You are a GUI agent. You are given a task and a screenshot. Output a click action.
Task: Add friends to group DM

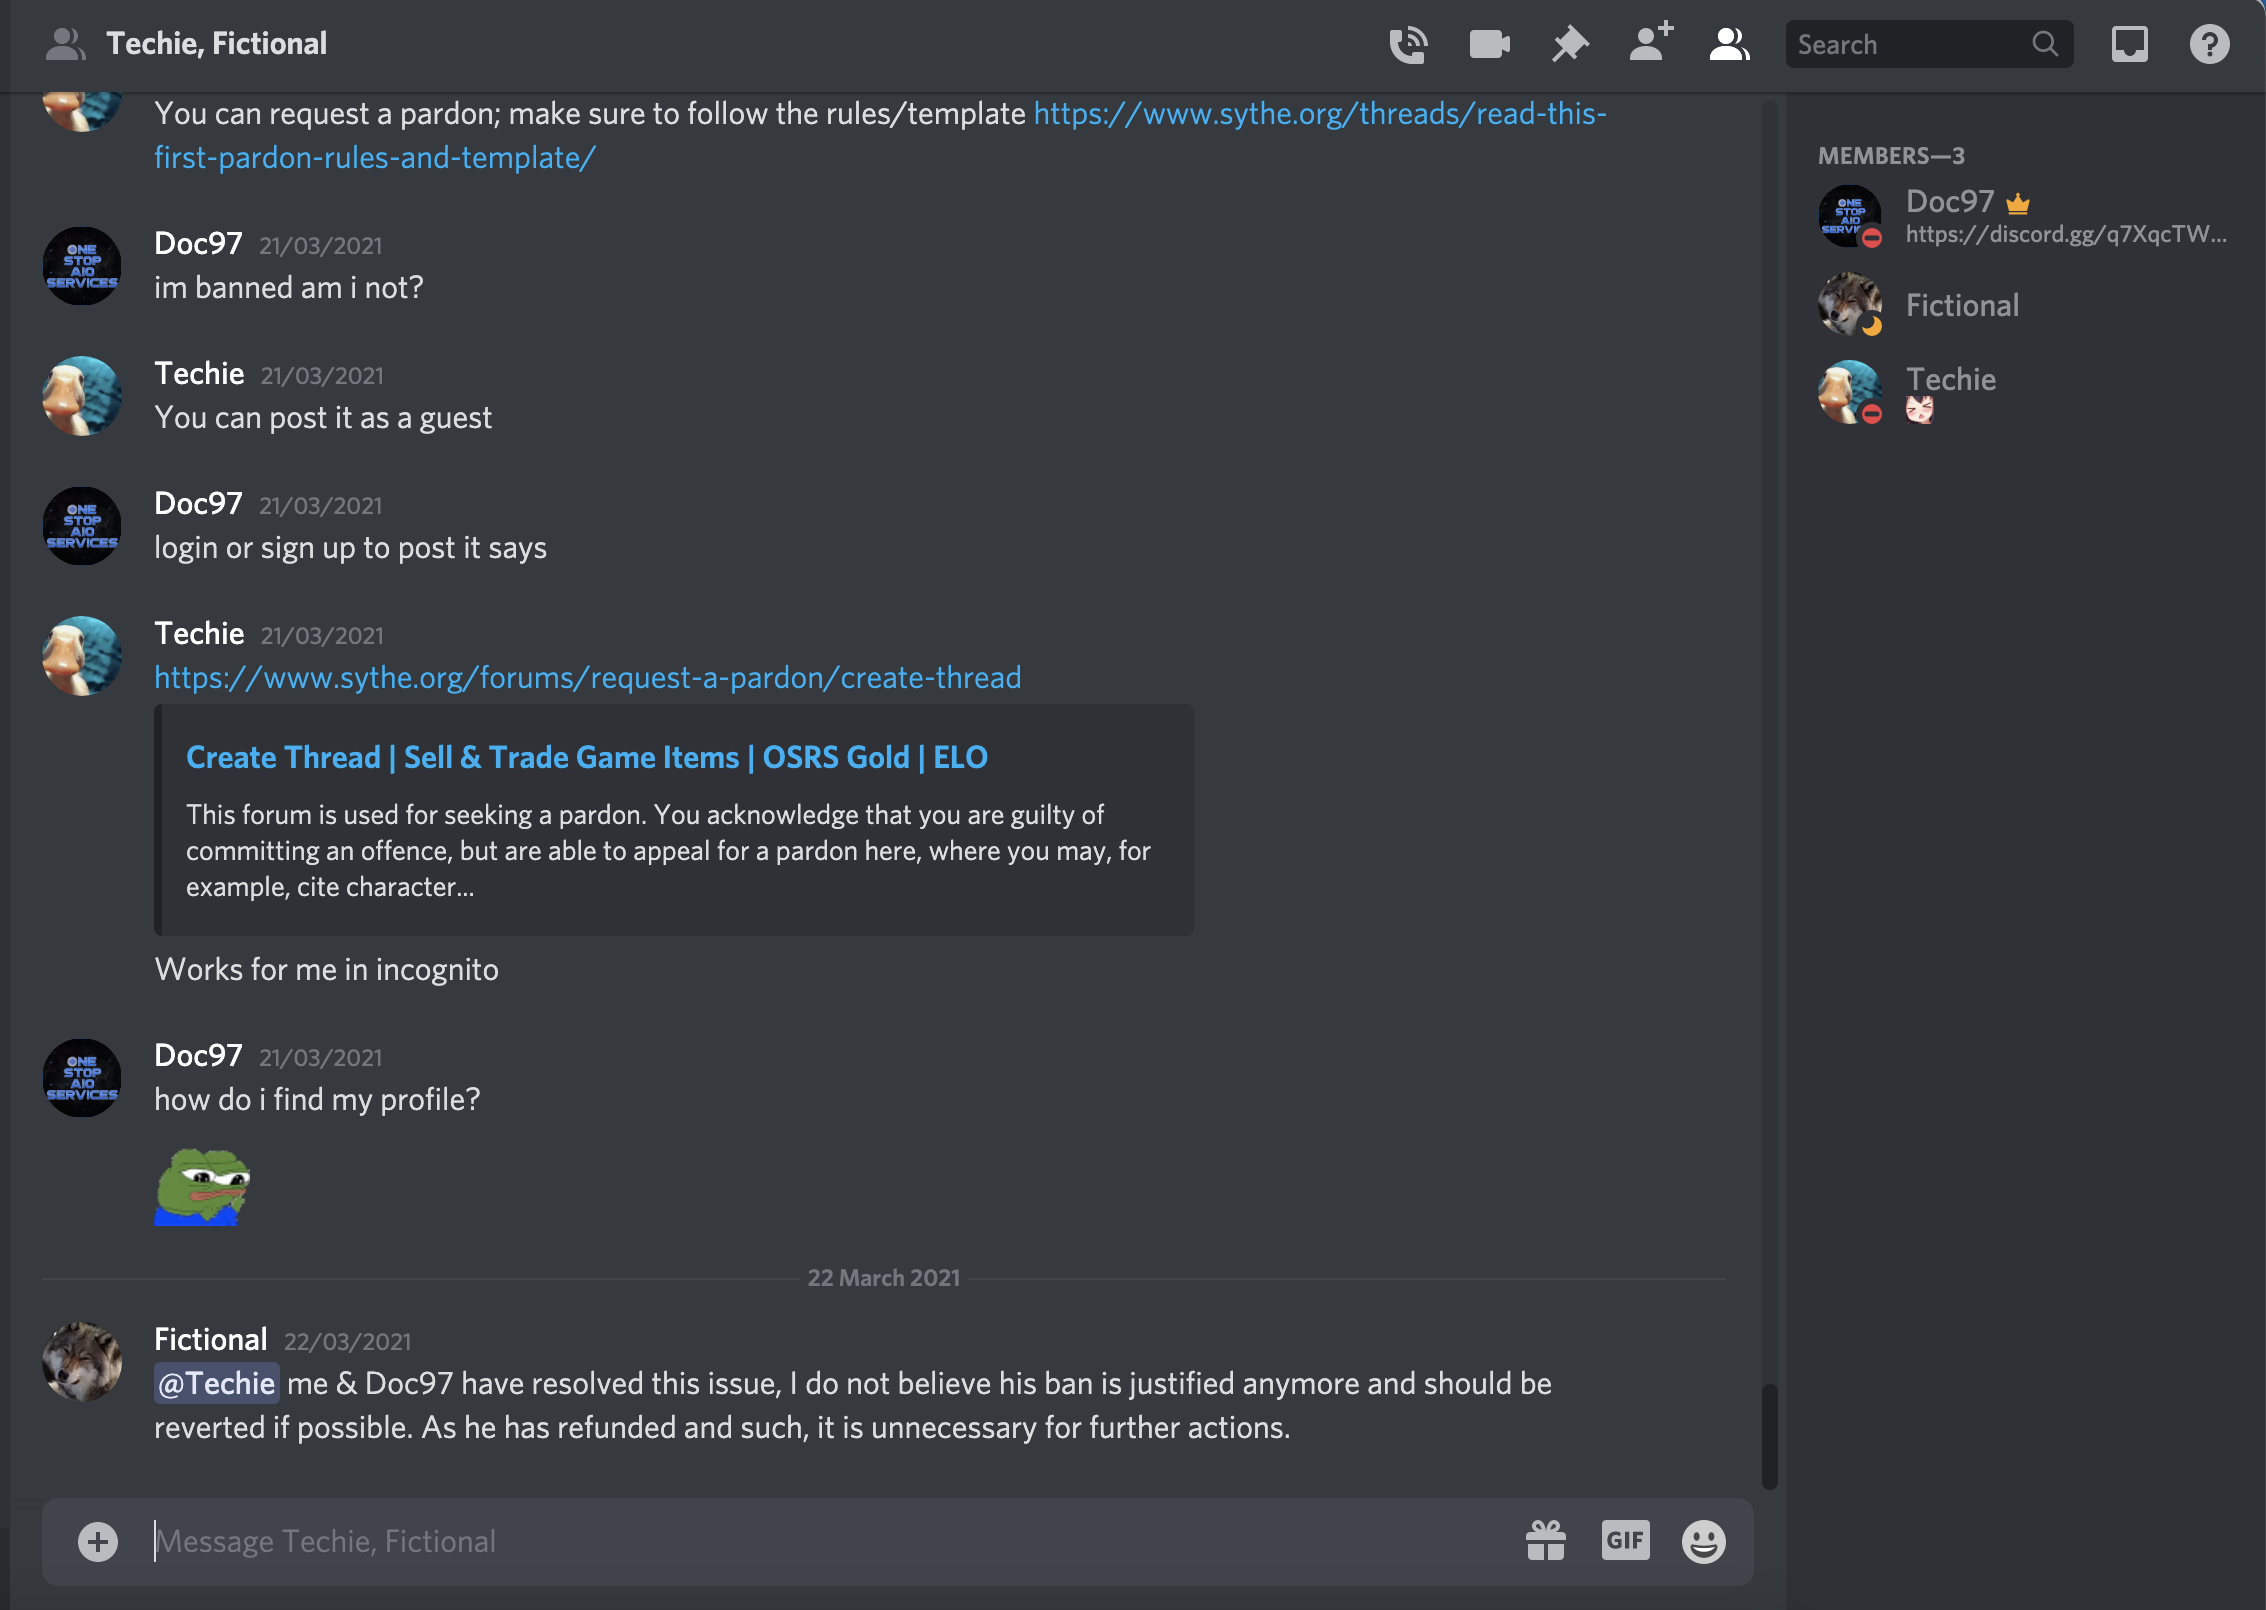pyautogui.click(x=1650, y=45)
